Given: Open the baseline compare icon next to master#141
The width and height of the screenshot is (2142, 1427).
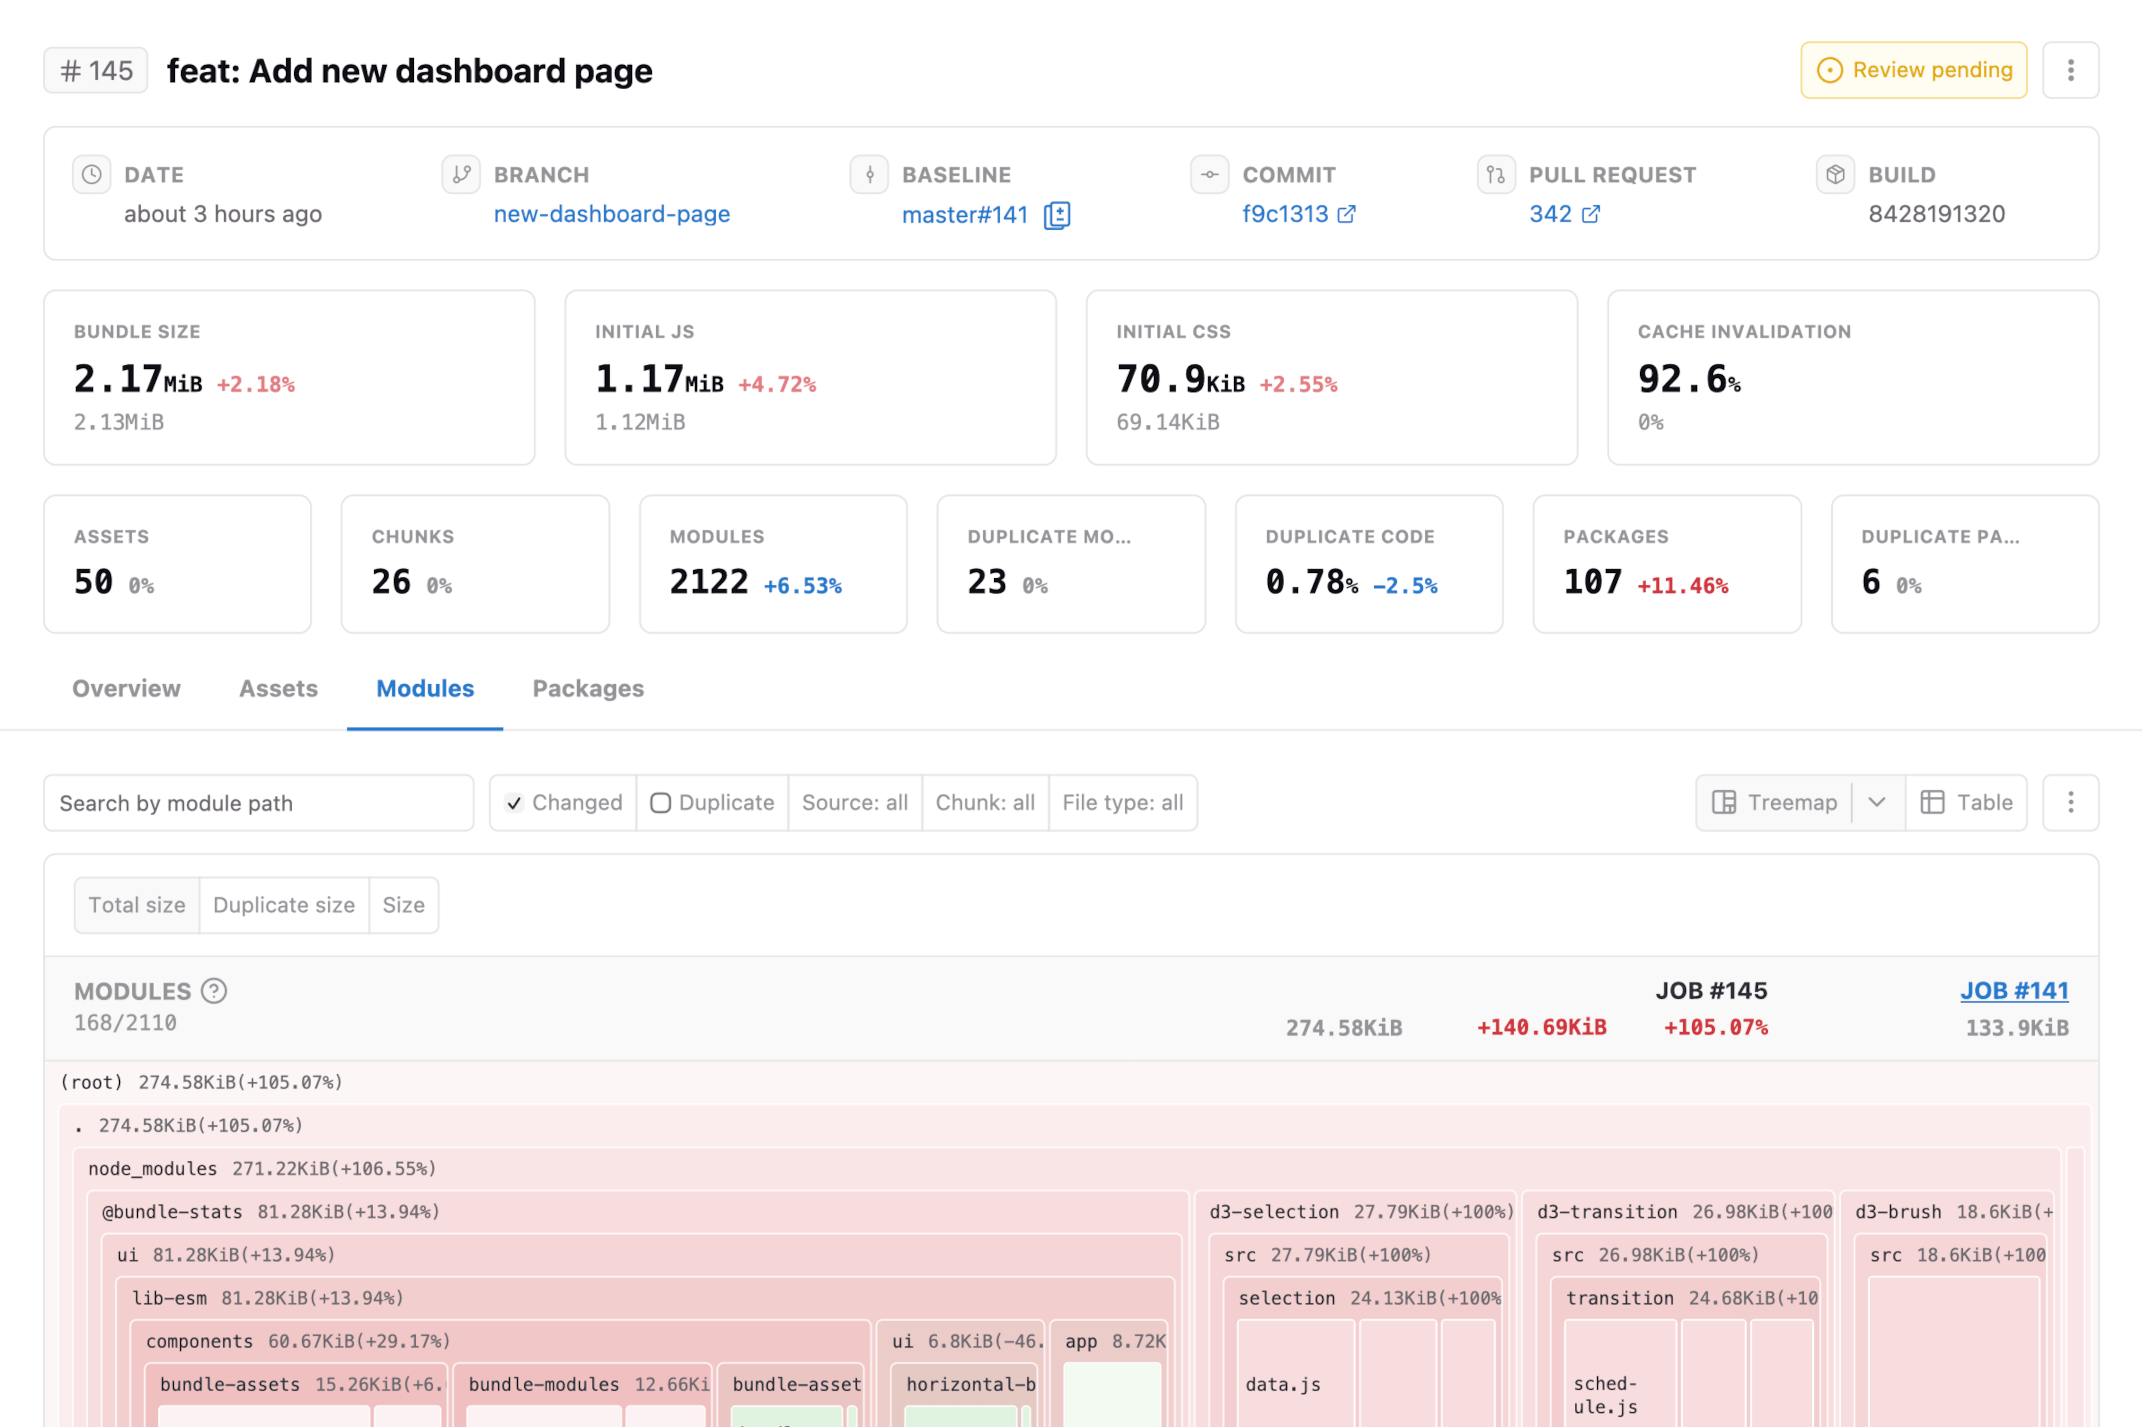Looking at the screenshot, I should click(1057, 215).
